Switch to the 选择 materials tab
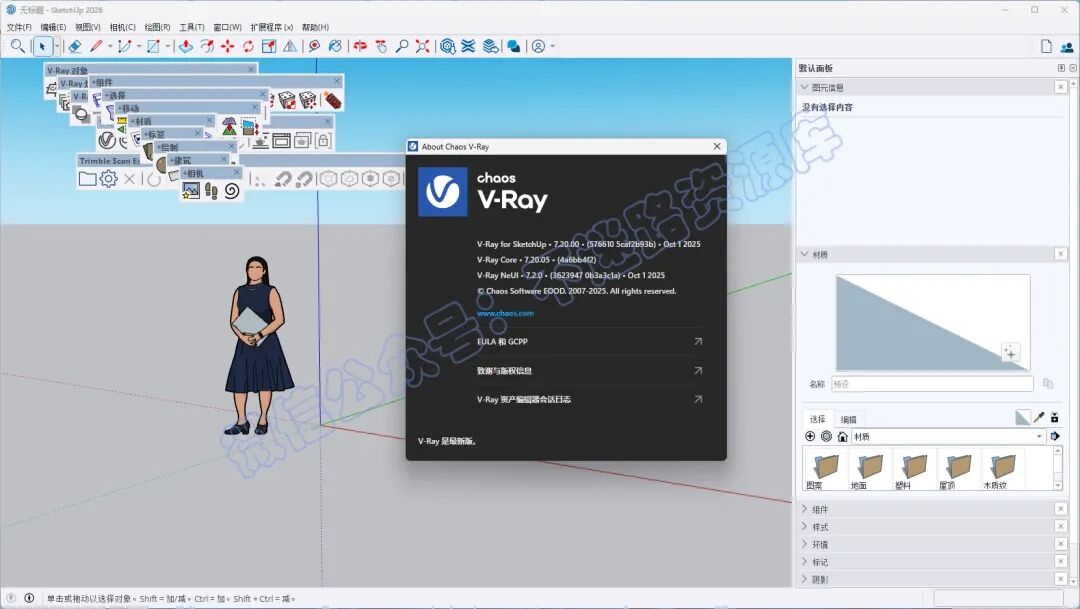This screenshot has height=609, width=1080. [818, 419]
